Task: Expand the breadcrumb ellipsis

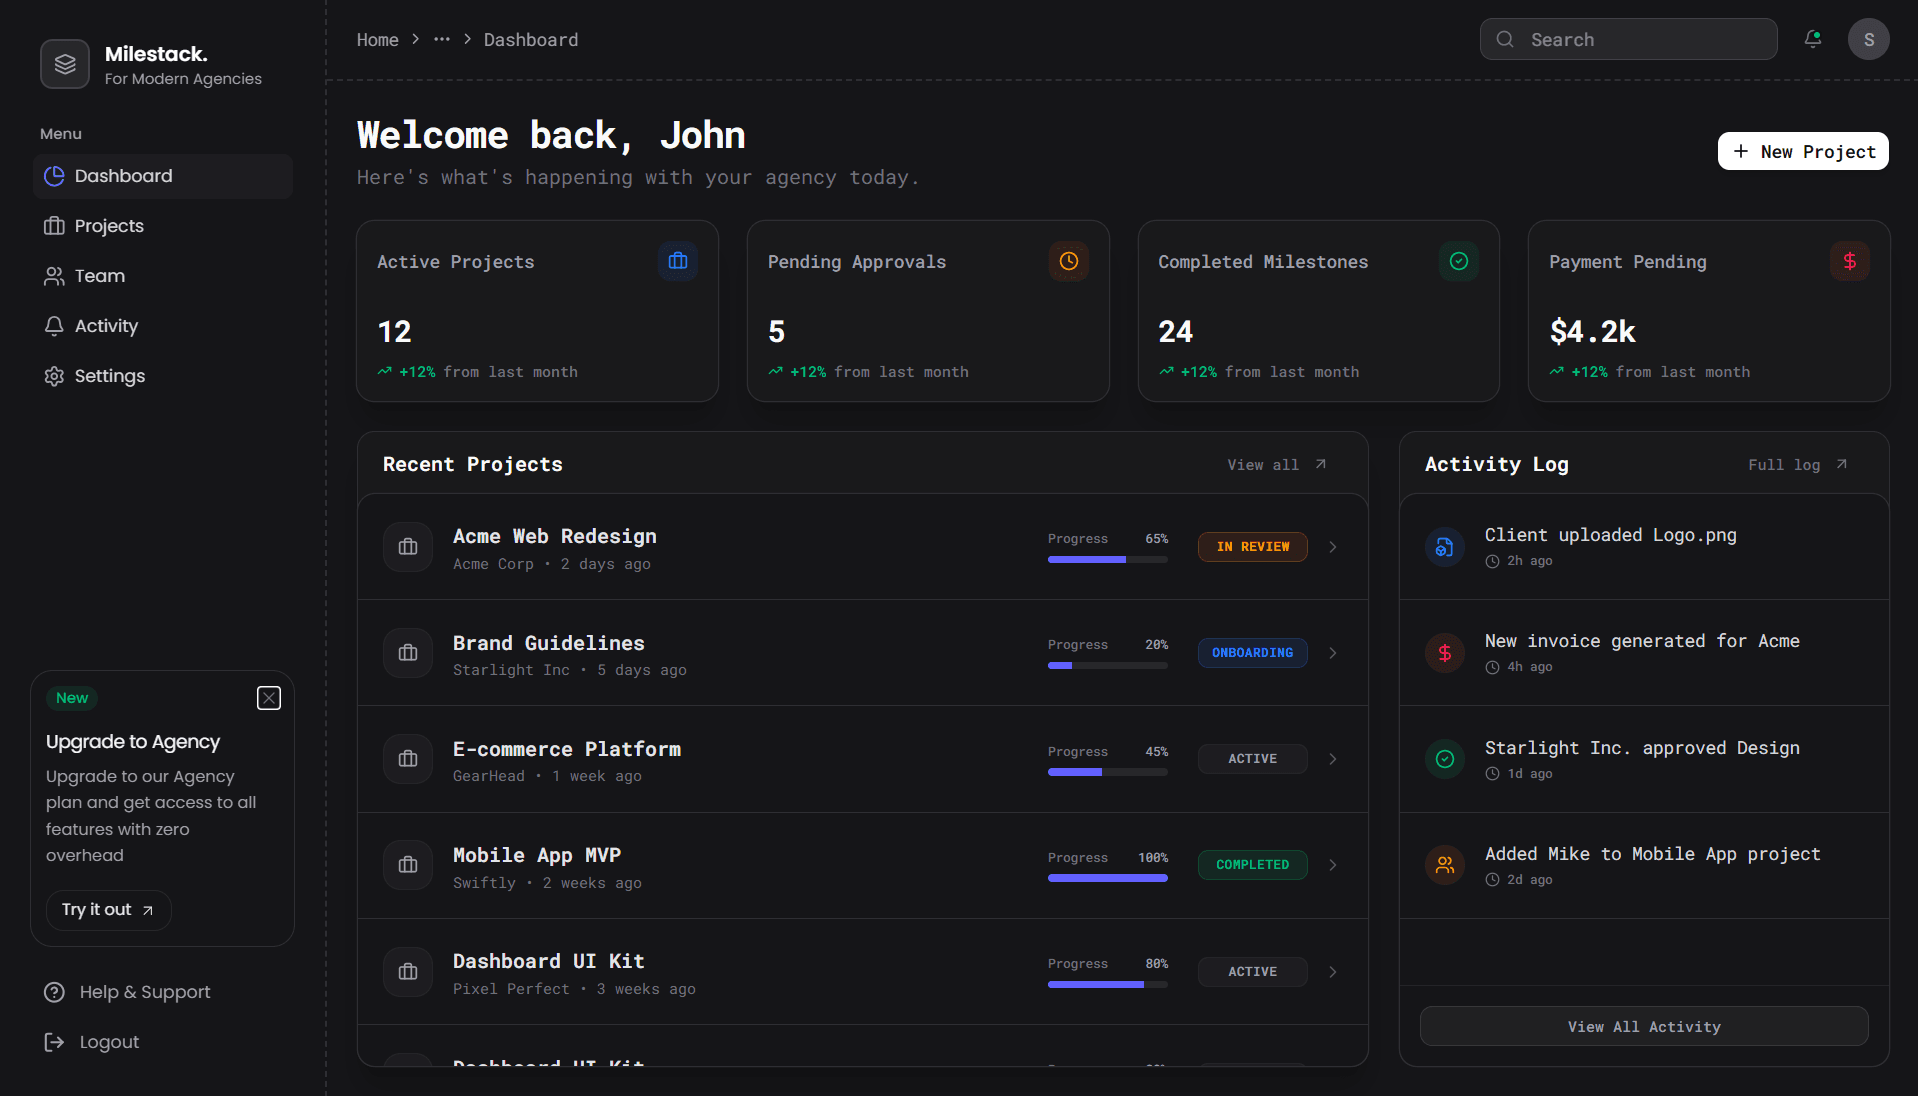Action: click(x=442, y=40)
